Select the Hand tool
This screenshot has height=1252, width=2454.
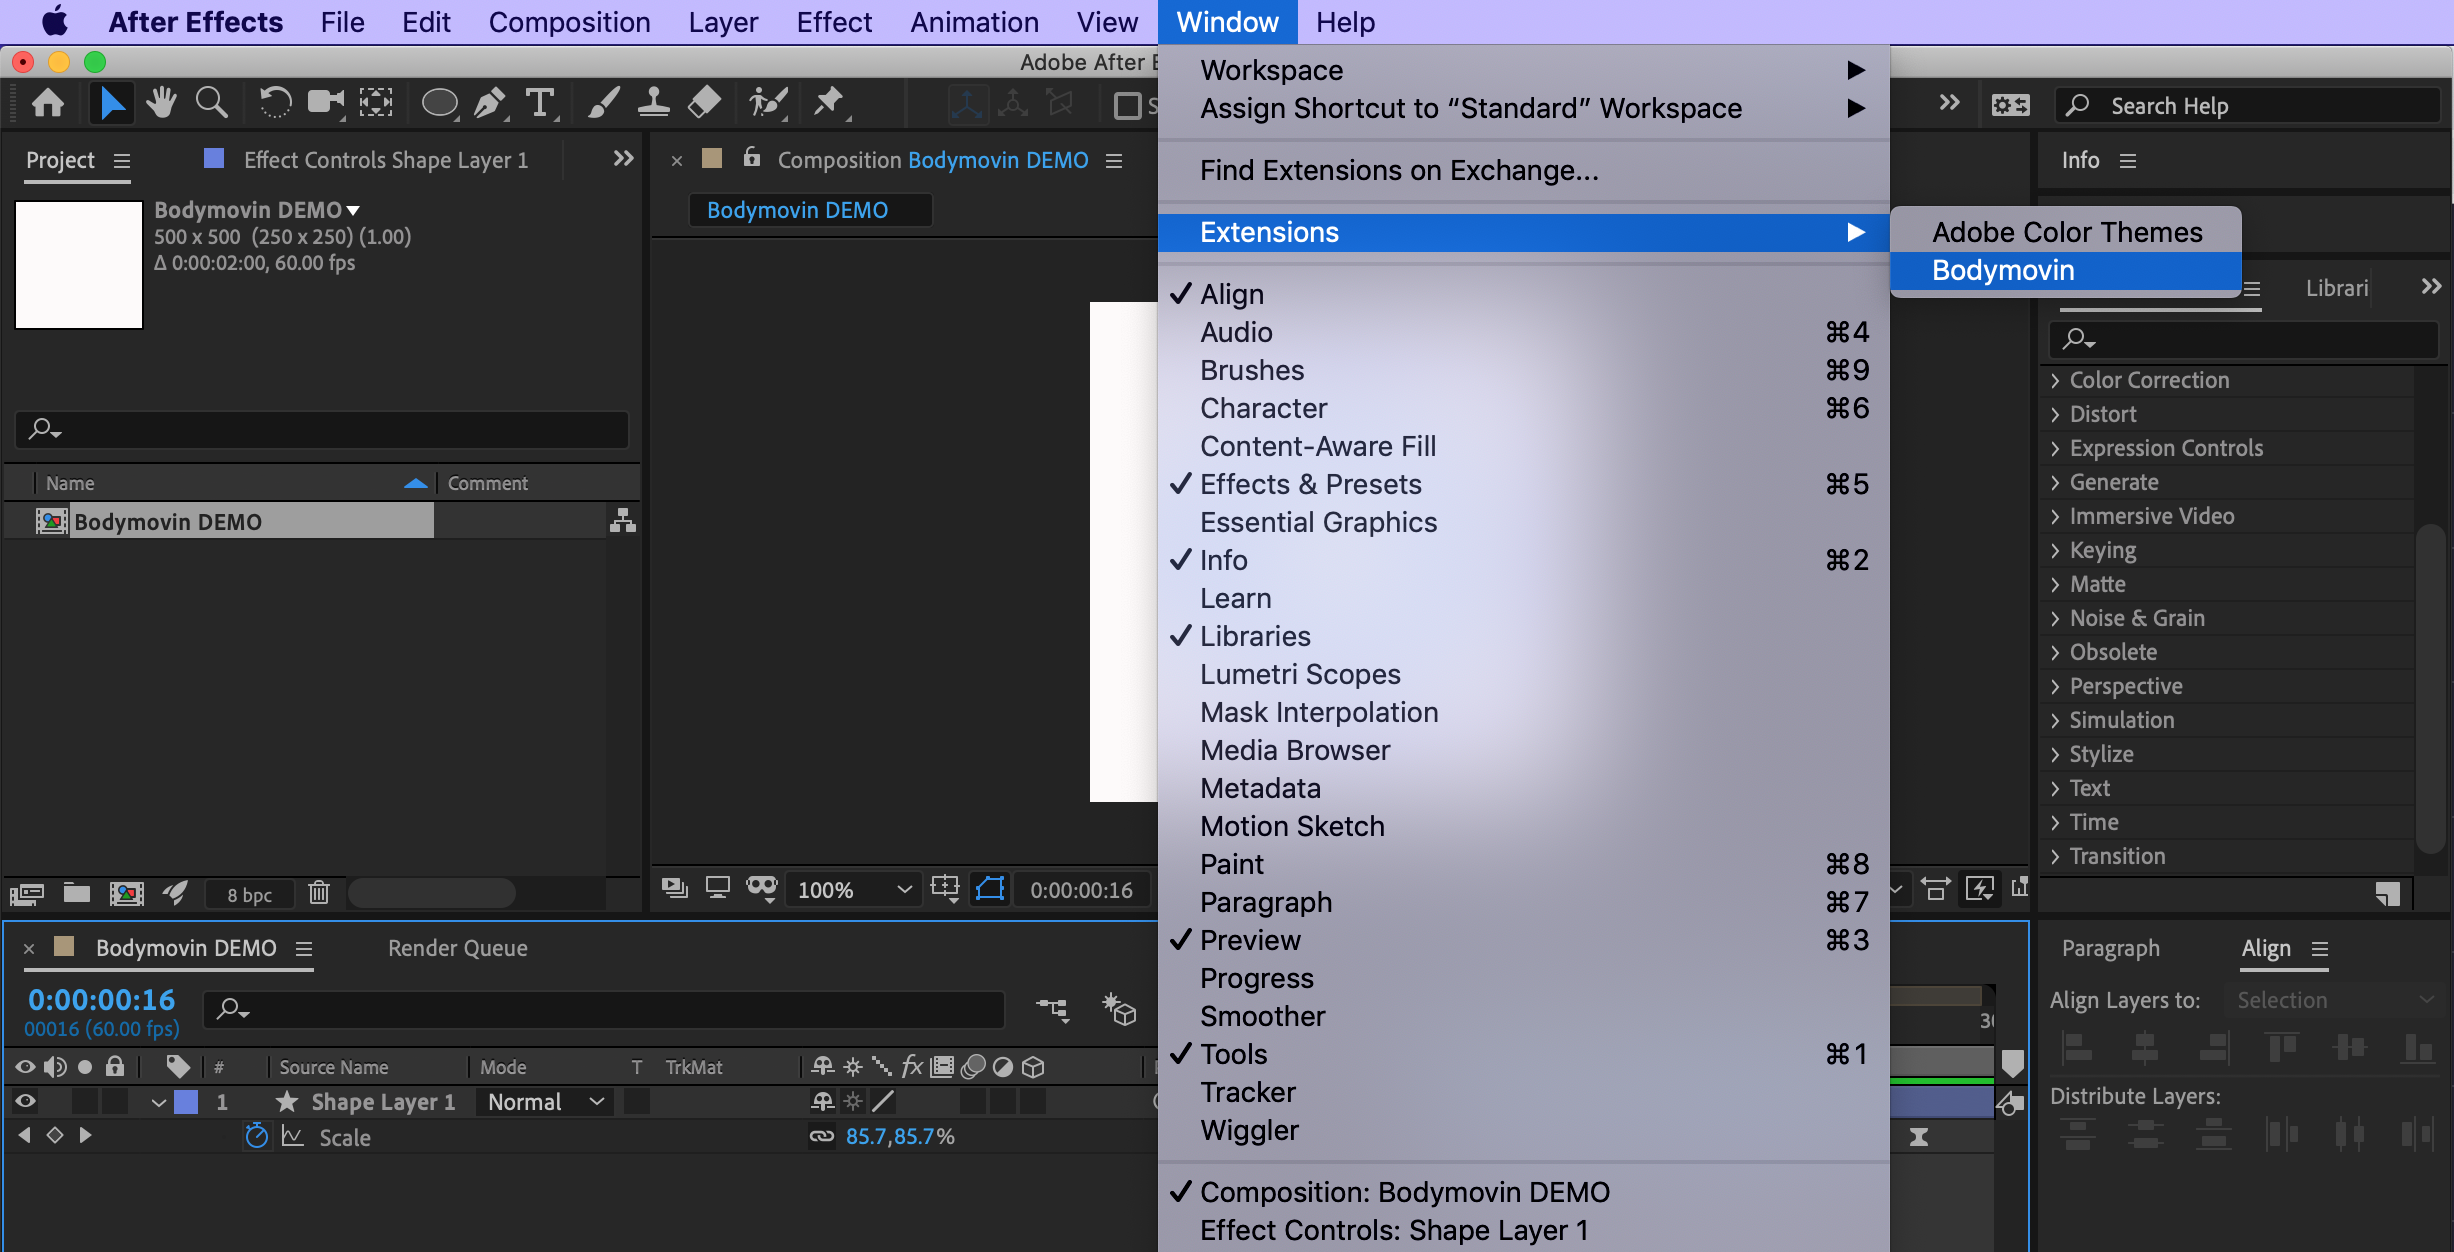pyautogui.click(x=161, y=103)
